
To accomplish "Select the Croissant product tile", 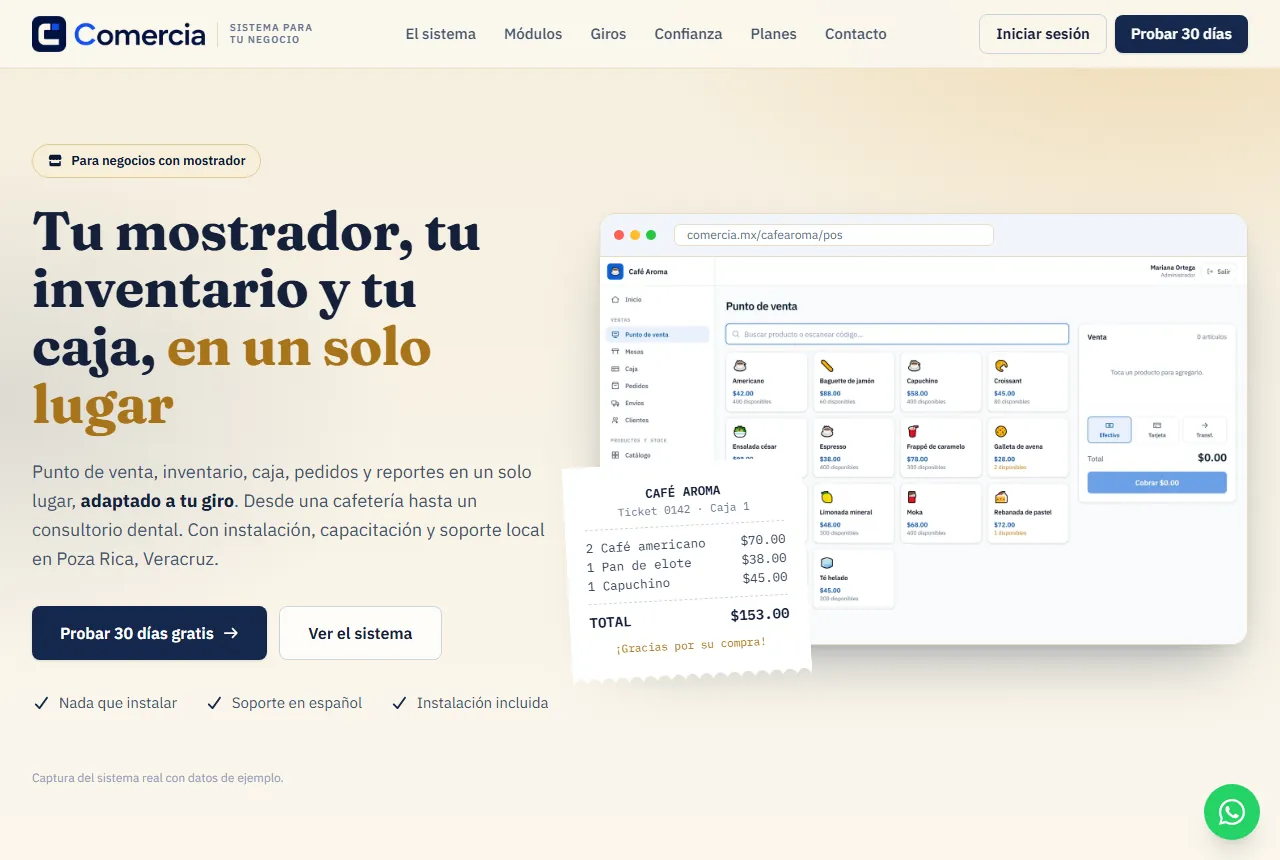I will 1027,382.
